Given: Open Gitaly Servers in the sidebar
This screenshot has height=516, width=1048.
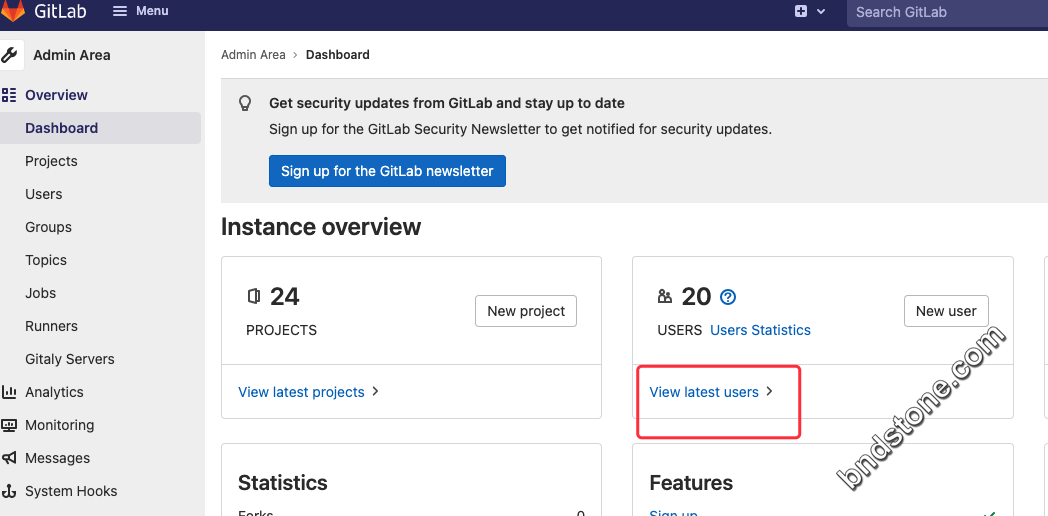Looking at the screenshot, I should 70,359.
